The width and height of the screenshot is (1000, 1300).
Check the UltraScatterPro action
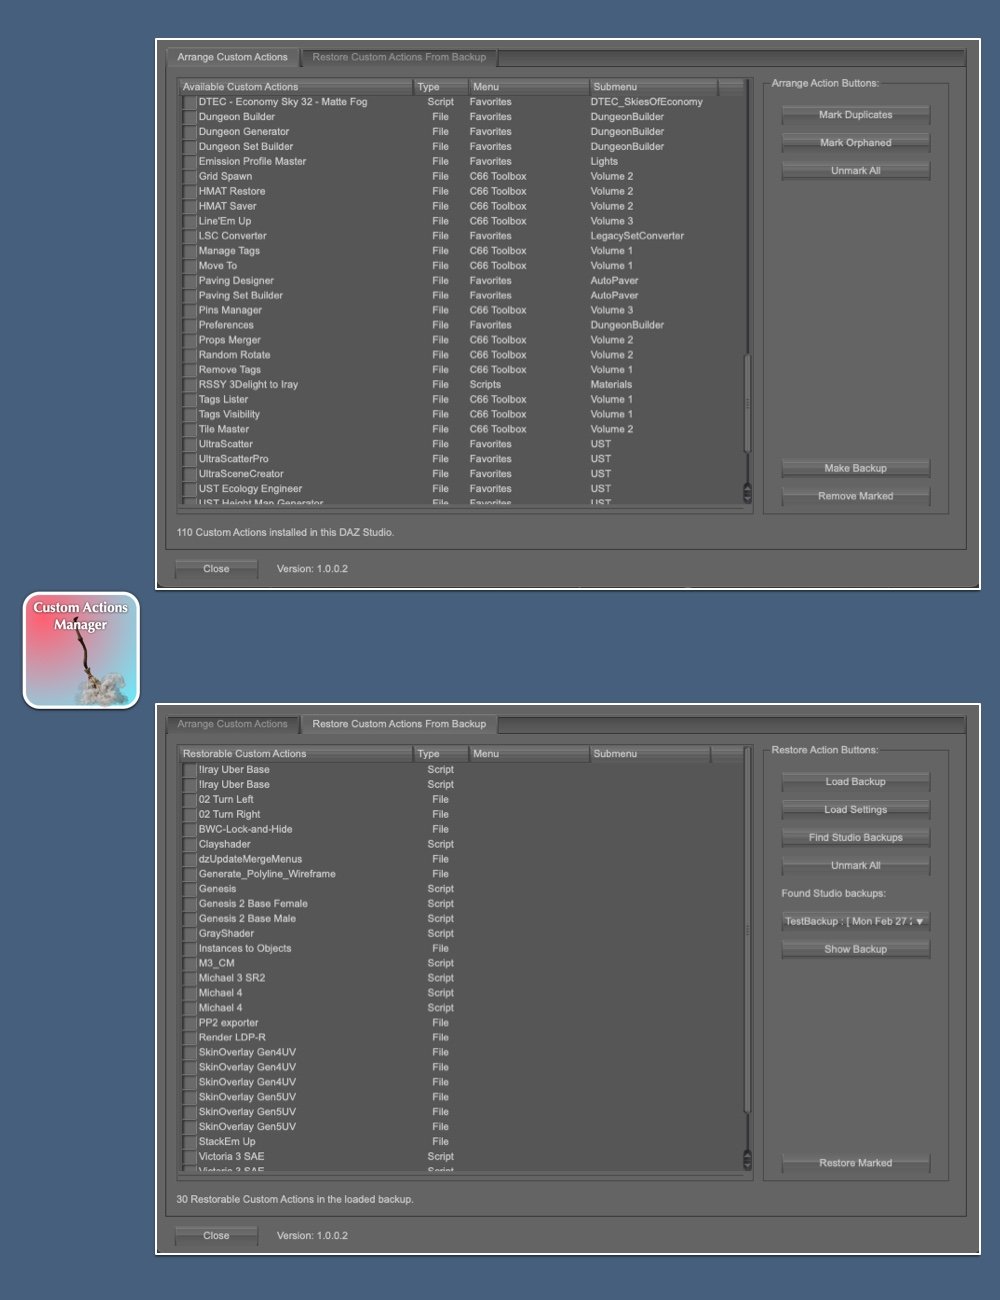(189, 458)
